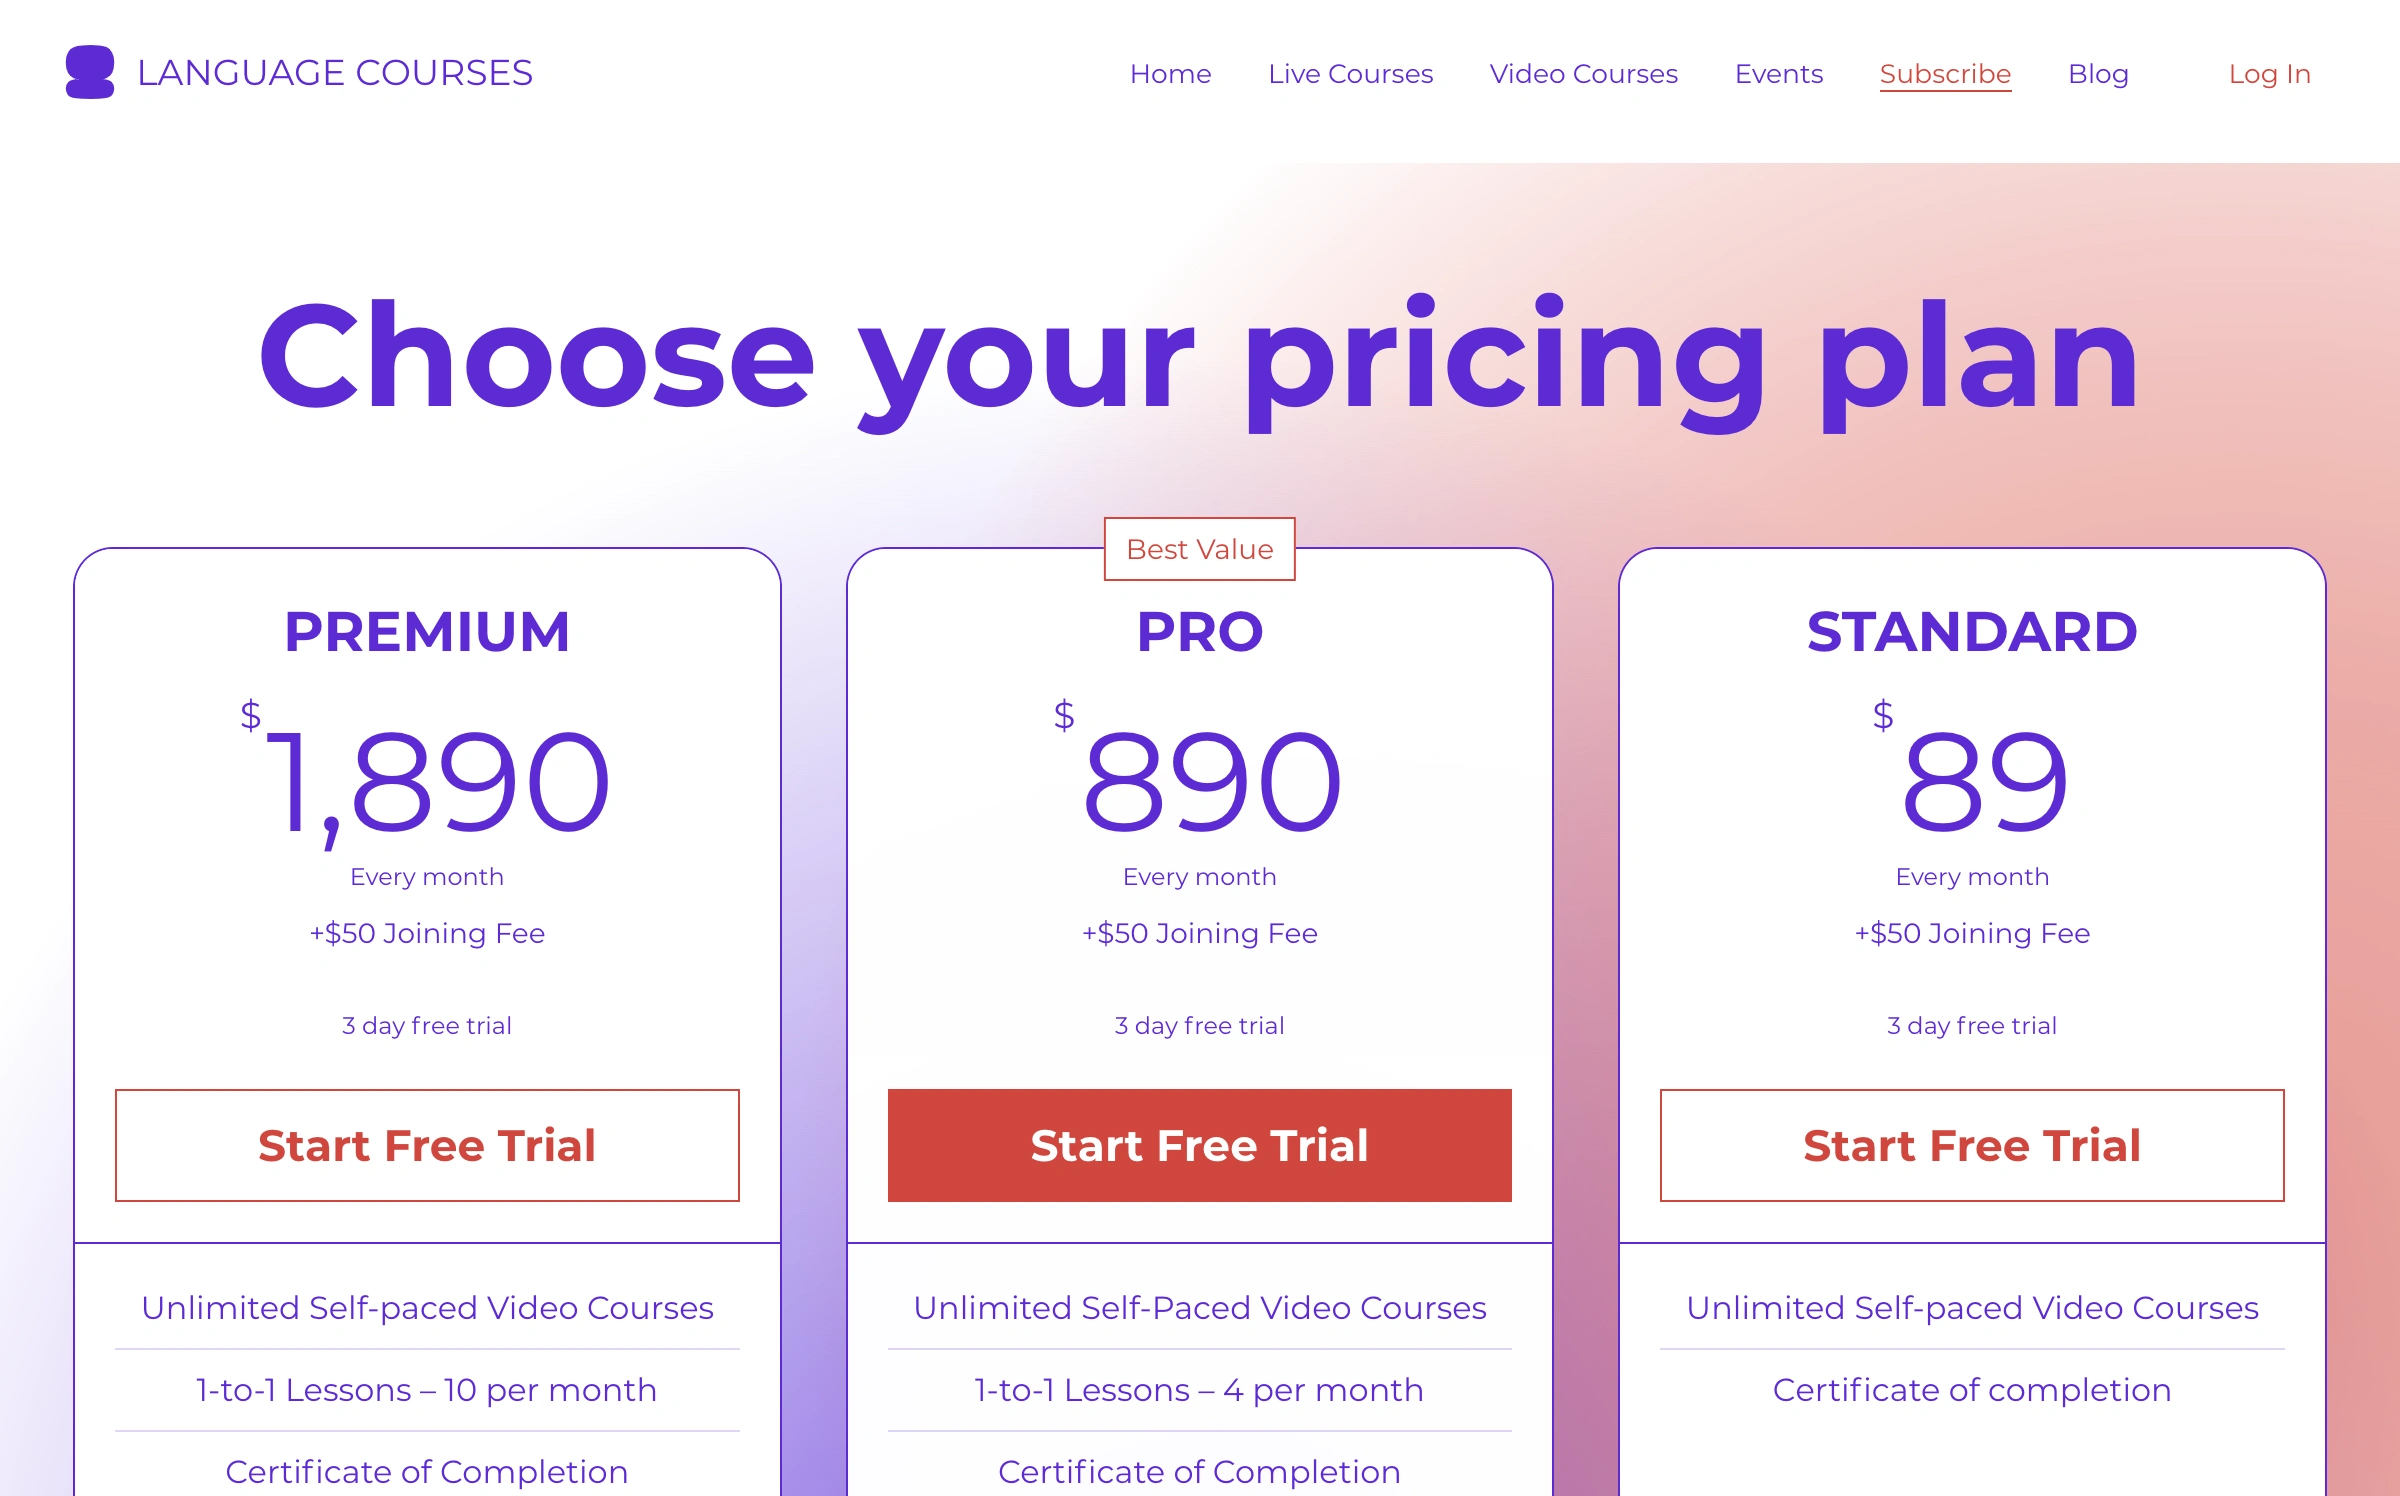The height and width of the screenshot is (1496, 2400).
Task: Start Free Trial for Premium plan
Action: pyautogui.click(x=427, y=1145)
